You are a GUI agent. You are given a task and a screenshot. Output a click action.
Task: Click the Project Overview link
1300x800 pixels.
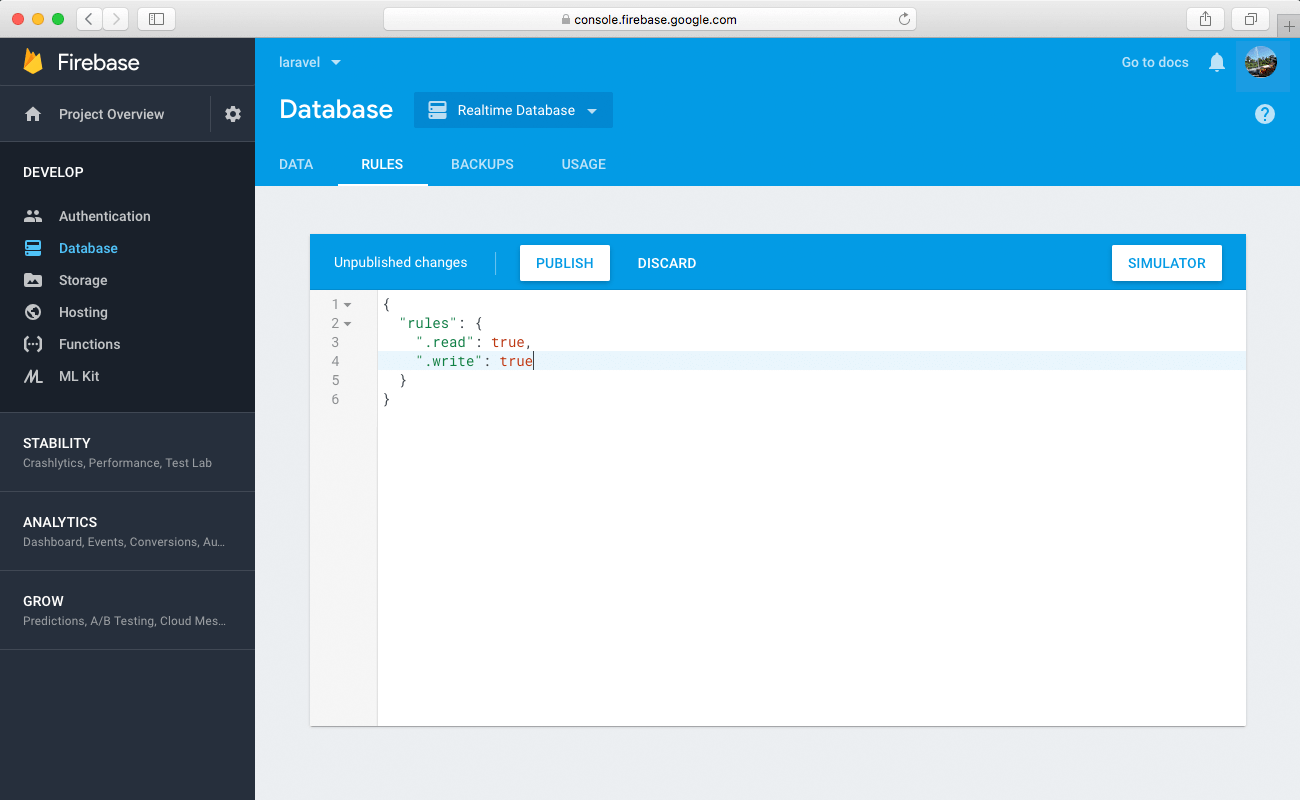[111, 114]
